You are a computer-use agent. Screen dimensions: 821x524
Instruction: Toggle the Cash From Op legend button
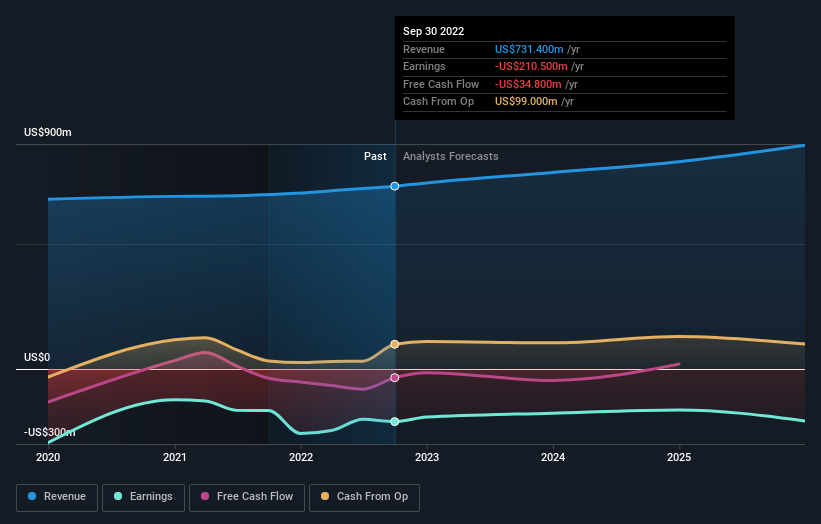(364, 497)
